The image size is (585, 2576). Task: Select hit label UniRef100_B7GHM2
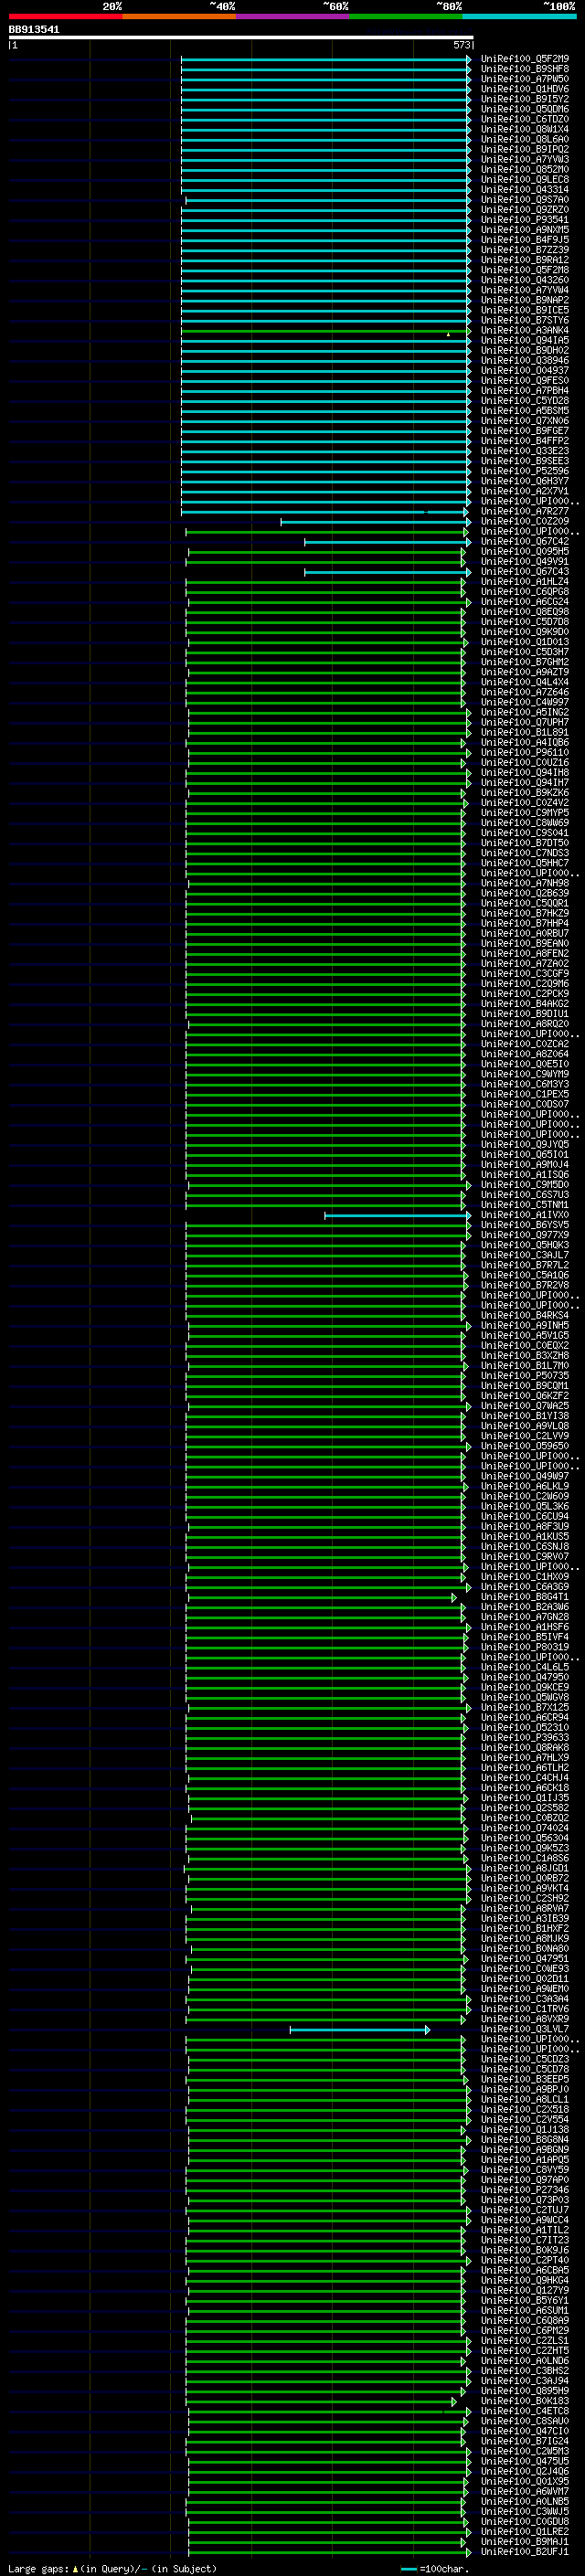524,662
